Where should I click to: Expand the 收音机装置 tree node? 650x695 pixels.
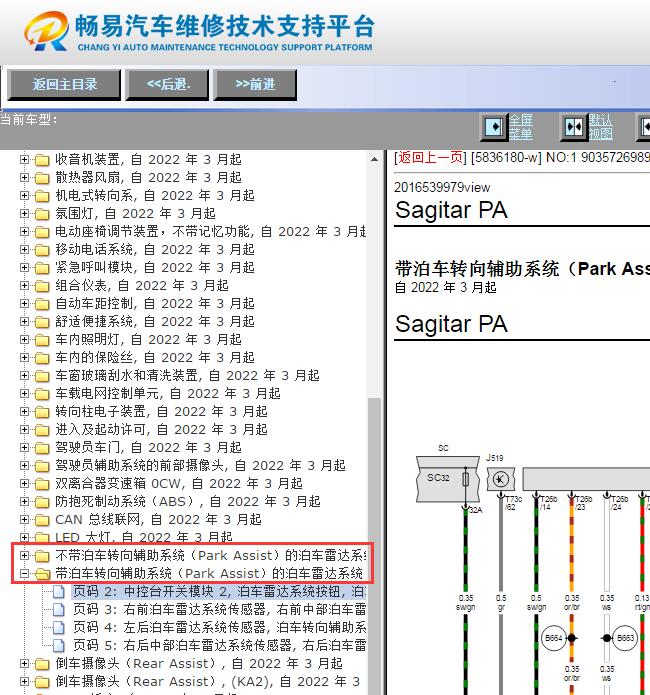pos(24,160)
